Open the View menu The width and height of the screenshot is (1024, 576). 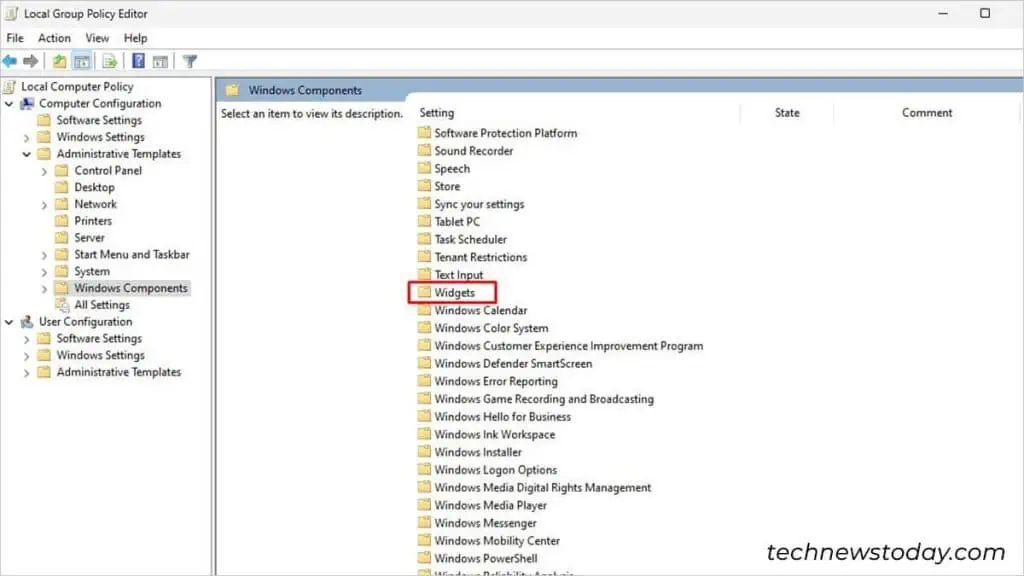pos(96,37)
